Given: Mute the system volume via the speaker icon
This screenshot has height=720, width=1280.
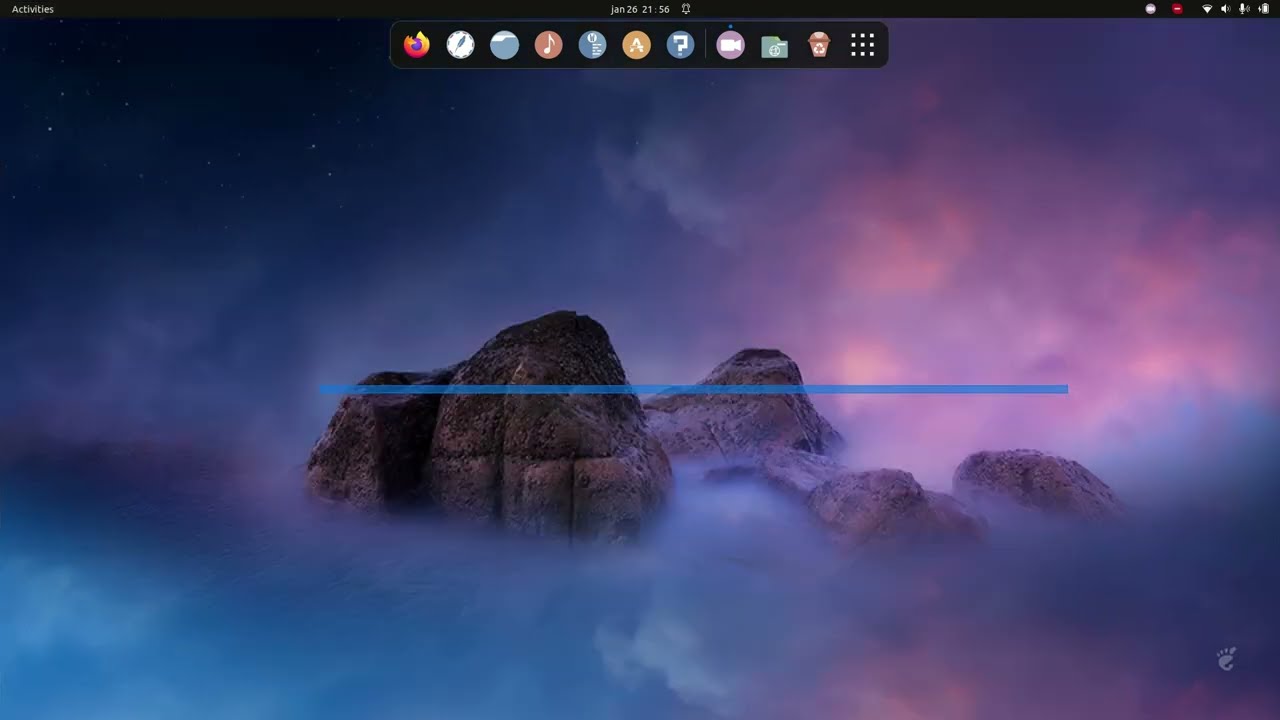Looking at the screenshot, I should coord(1226,9).
